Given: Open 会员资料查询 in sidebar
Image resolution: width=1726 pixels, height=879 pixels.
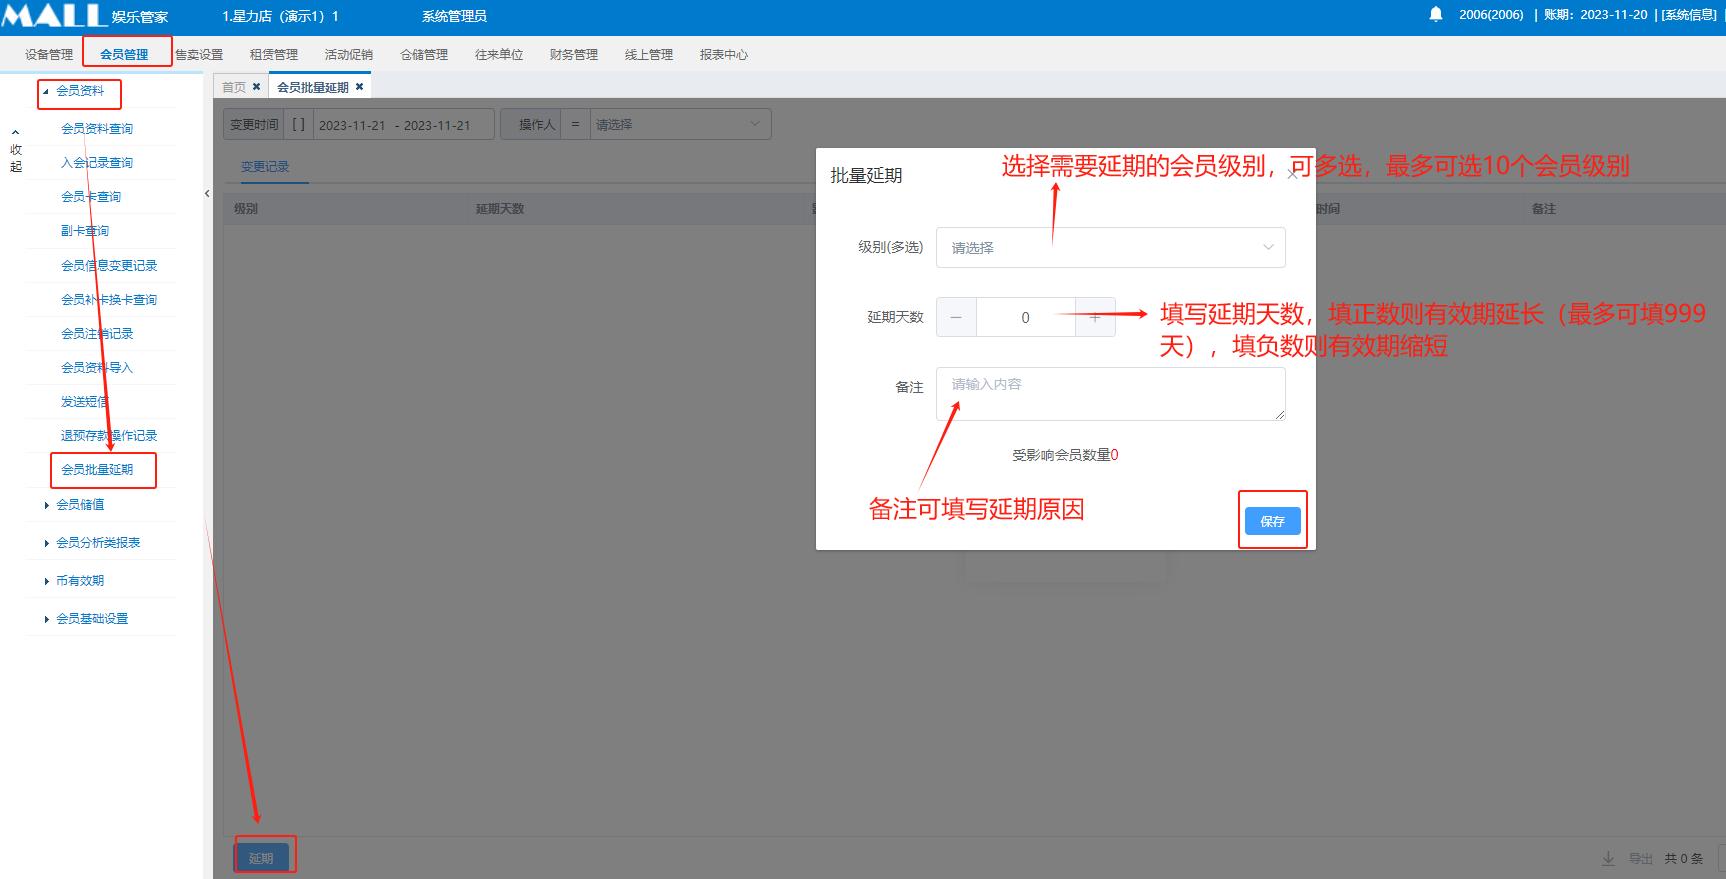Looking at the screenshot, I should (x=97, y=129).
